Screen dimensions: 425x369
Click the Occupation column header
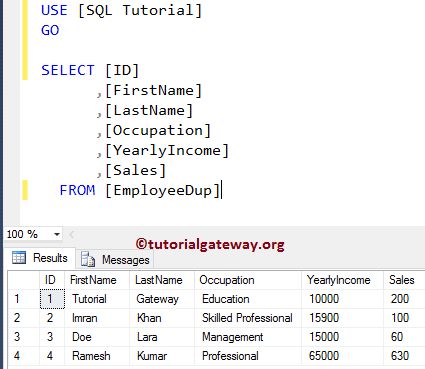pos(248,280)
